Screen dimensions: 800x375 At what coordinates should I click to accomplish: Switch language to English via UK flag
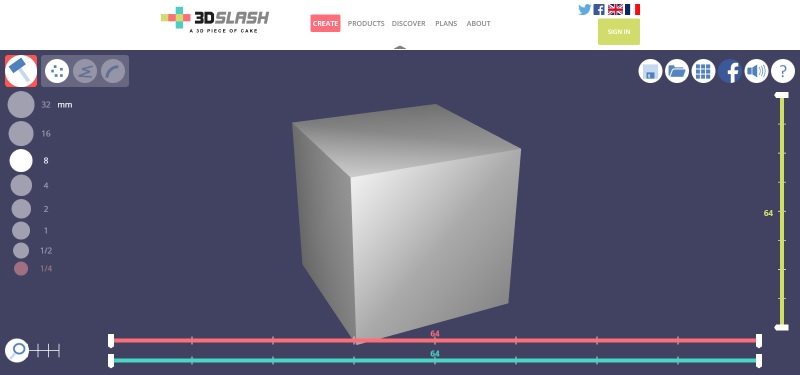615,9
